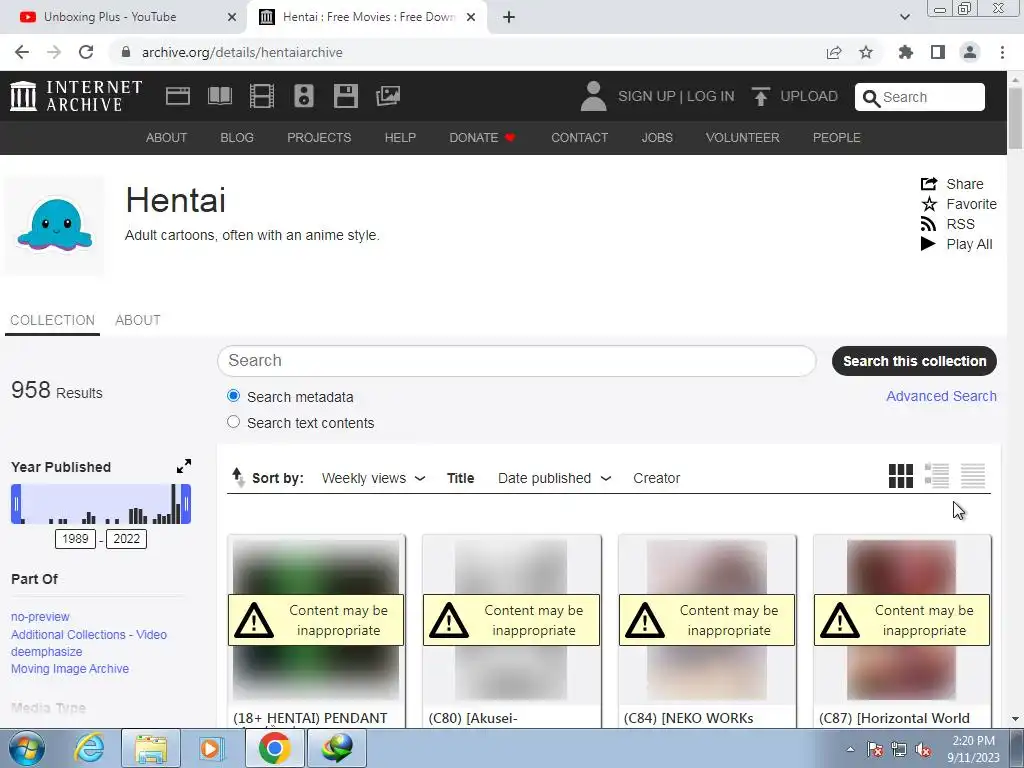Toggle sort direction arrows icon
The width and height of the screenshot is (1024, 768).
[x=238, y=477]
